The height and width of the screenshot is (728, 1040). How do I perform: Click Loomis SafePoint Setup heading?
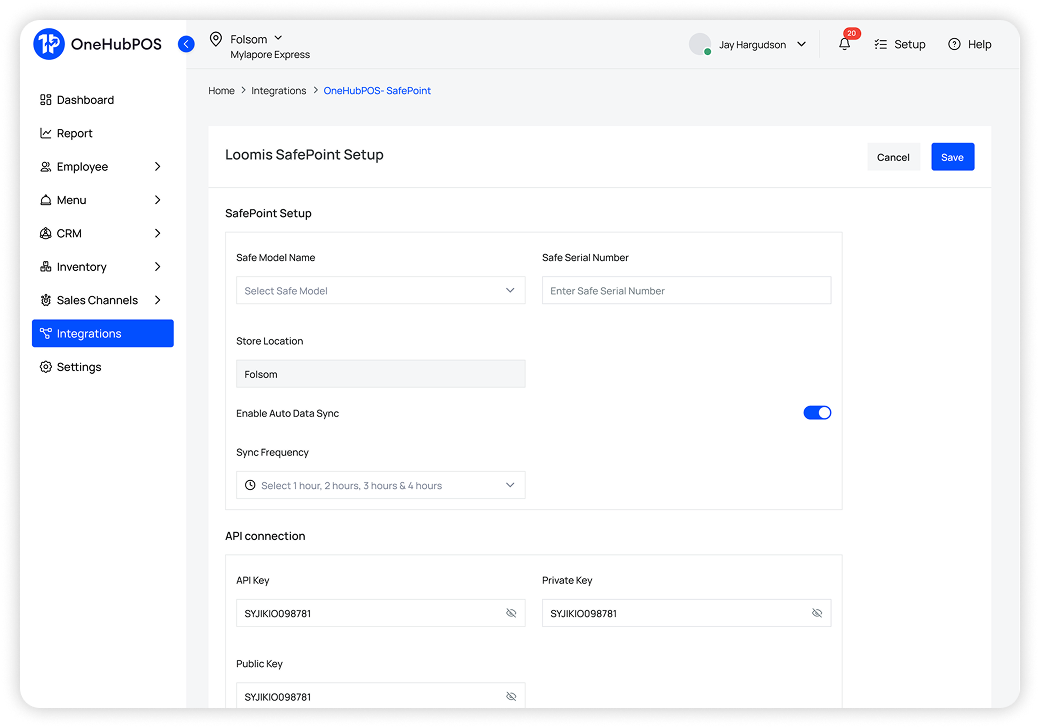coord(304,155)
